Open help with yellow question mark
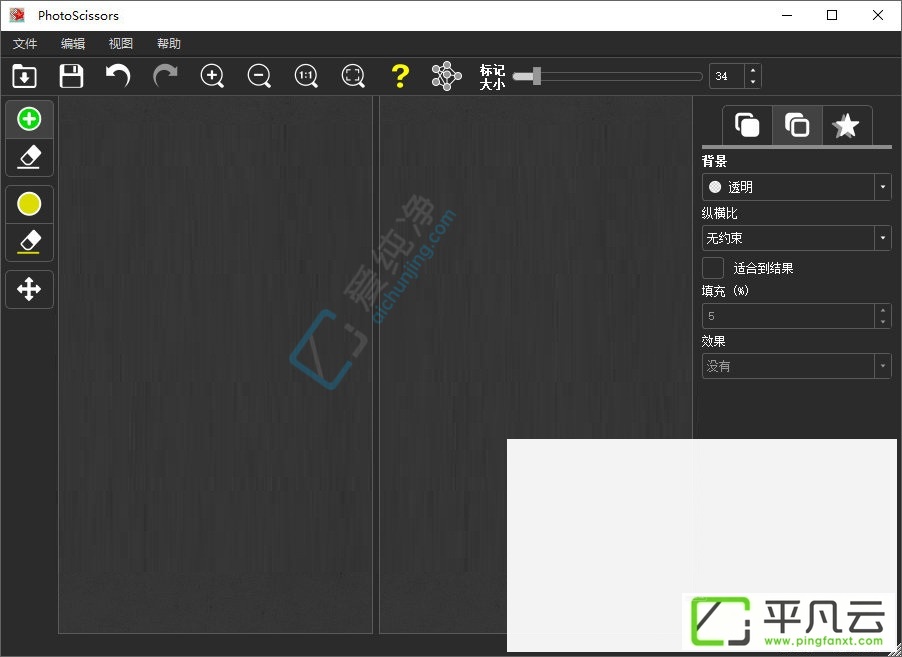The height and width of the screenshot is (657, 902). [x=400, y=76]
